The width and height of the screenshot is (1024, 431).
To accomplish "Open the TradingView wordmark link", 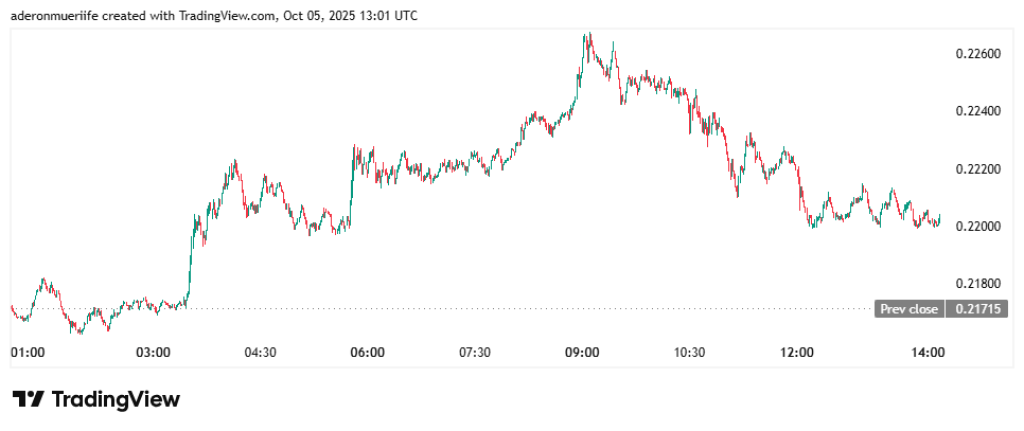I will coord(115,399).
